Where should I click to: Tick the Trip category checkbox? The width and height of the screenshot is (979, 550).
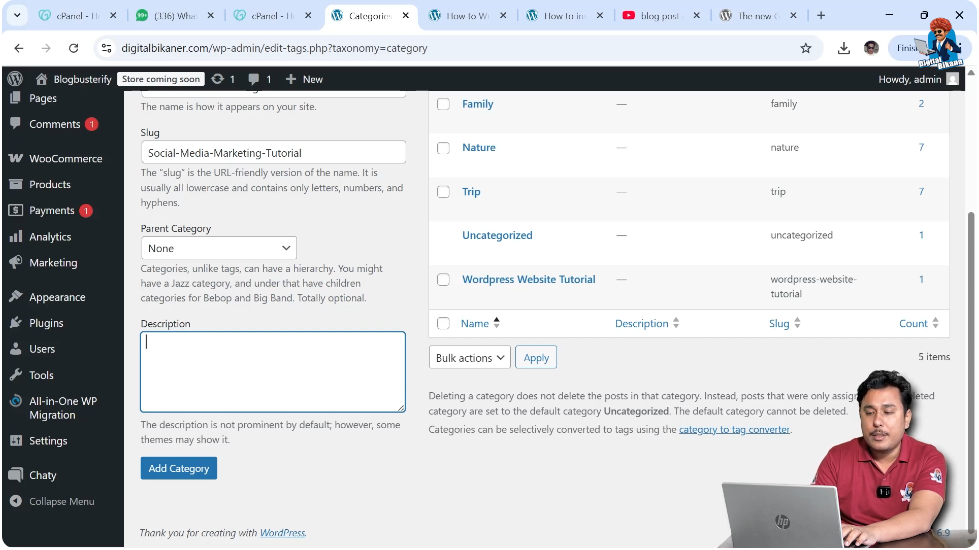pyautogui.click(x=443, y=192)
